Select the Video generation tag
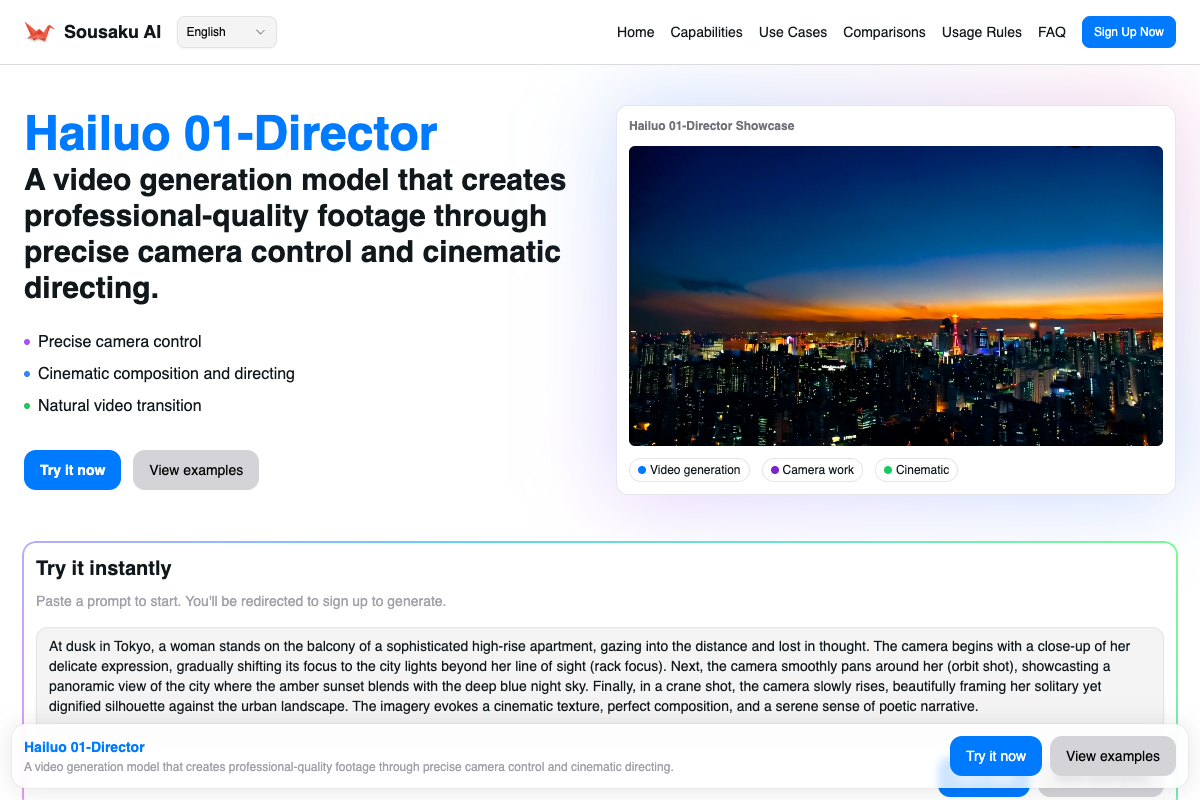The height and width of the screenshot is (800, 1200). 689,470
